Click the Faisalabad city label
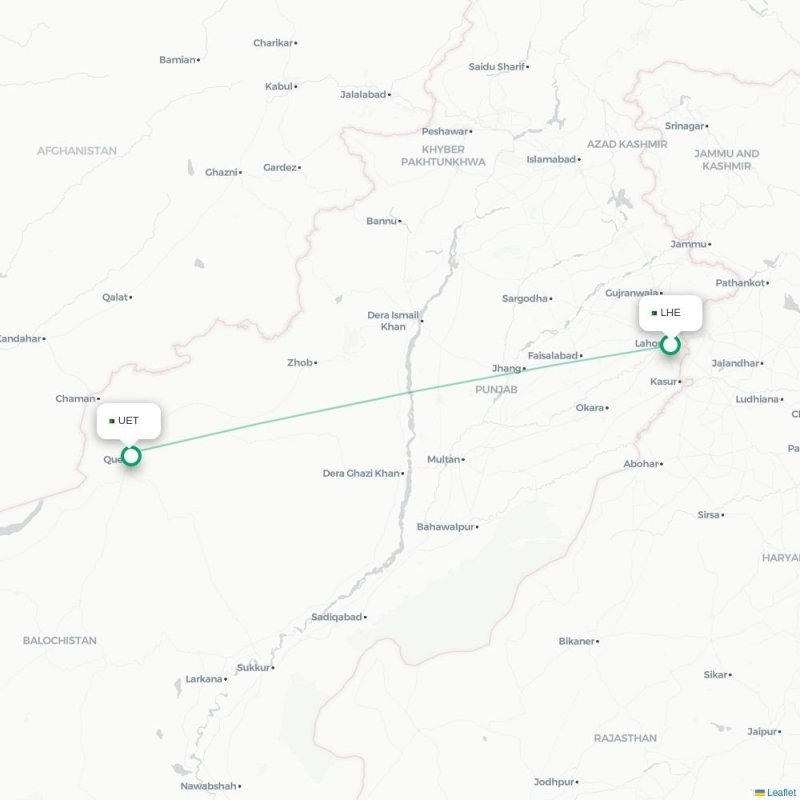This screenshot has height=800, width=800. (553, 355)
